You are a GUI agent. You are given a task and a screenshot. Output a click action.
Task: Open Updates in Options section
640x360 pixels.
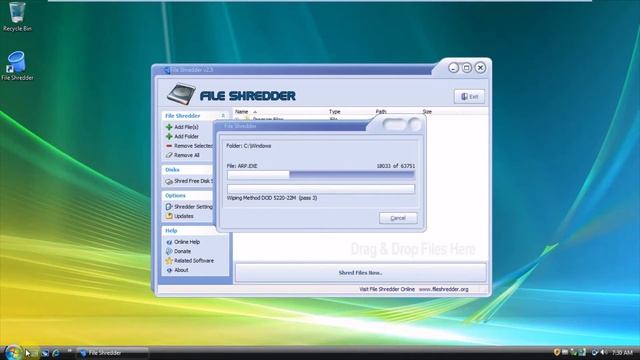(184, 216)
